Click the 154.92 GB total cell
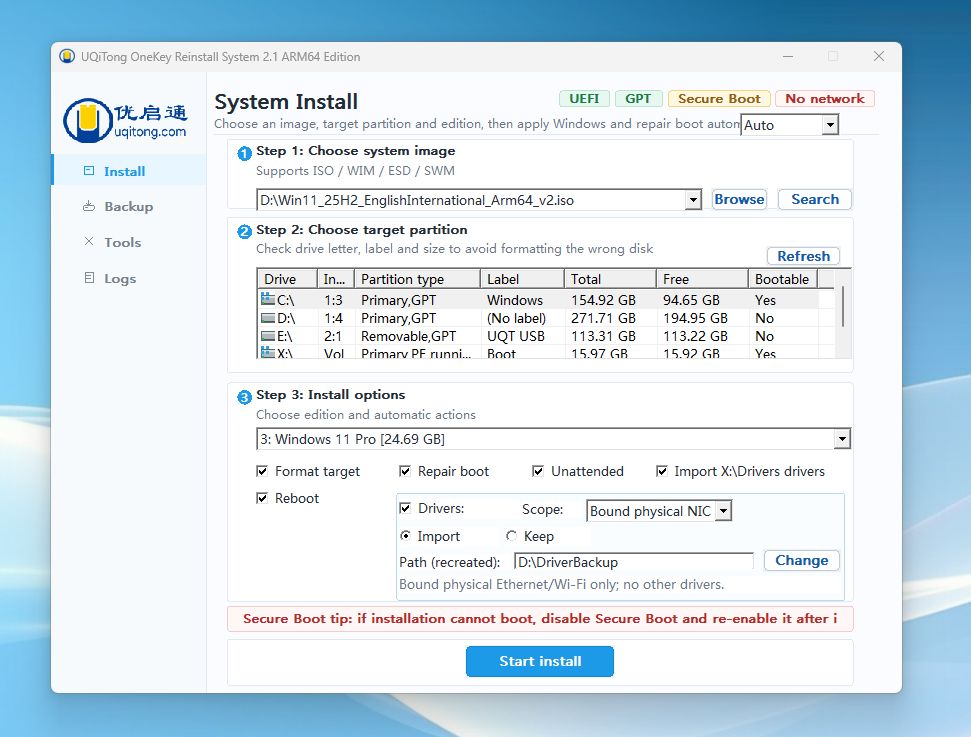Screen dimensions: 971x737 point(603,300)
